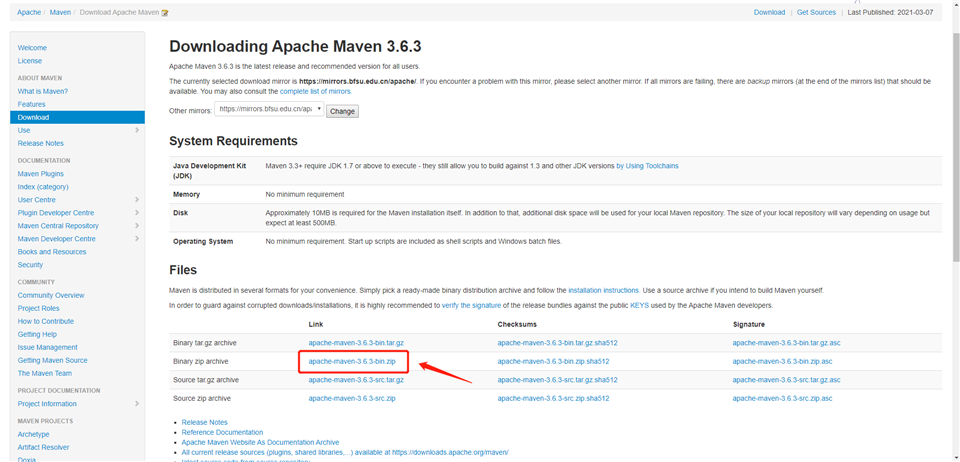The height and width of the screenshot is (462, 960).
Task: Open the Artifact Resolver project link
Action: coord(43,447)
